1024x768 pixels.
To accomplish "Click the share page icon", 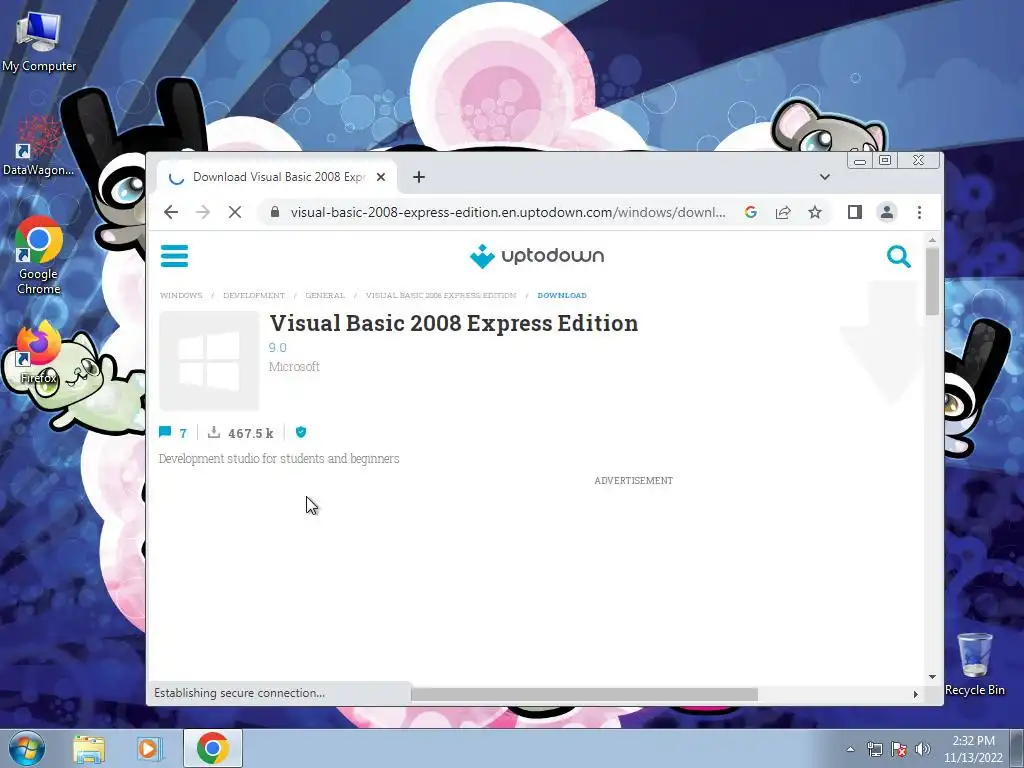I will (x=783, y=212).
